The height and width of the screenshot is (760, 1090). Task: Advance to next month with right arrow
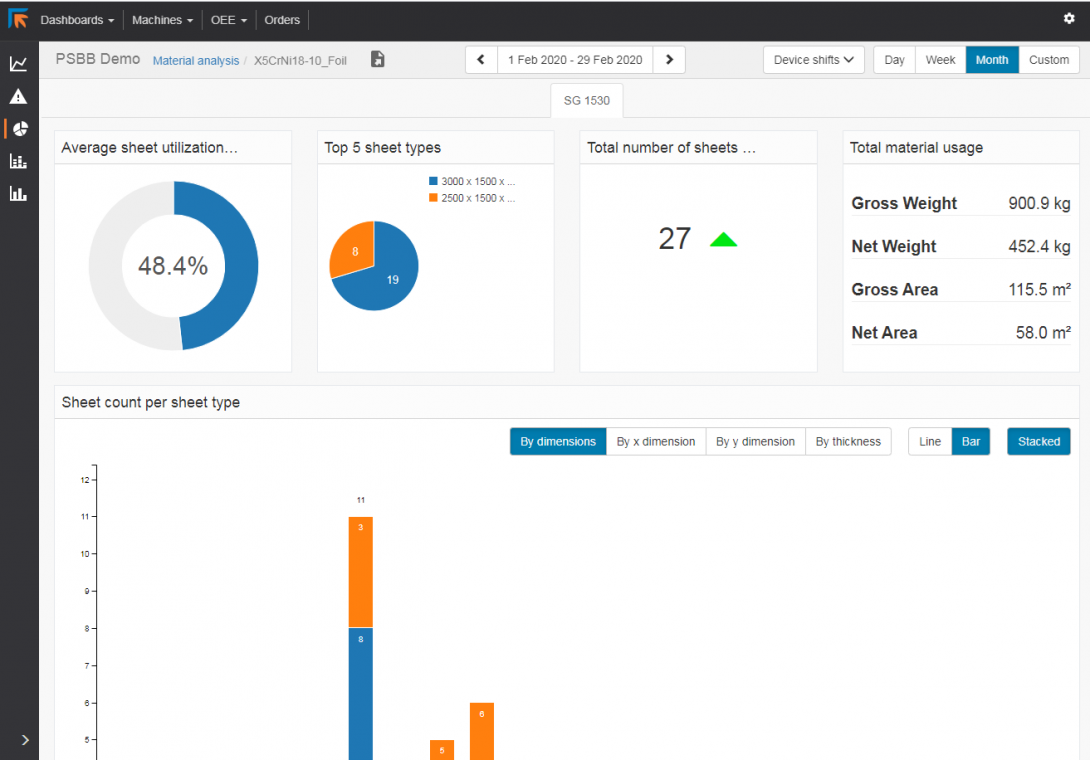pyautogui.click(x=669, y=60)
